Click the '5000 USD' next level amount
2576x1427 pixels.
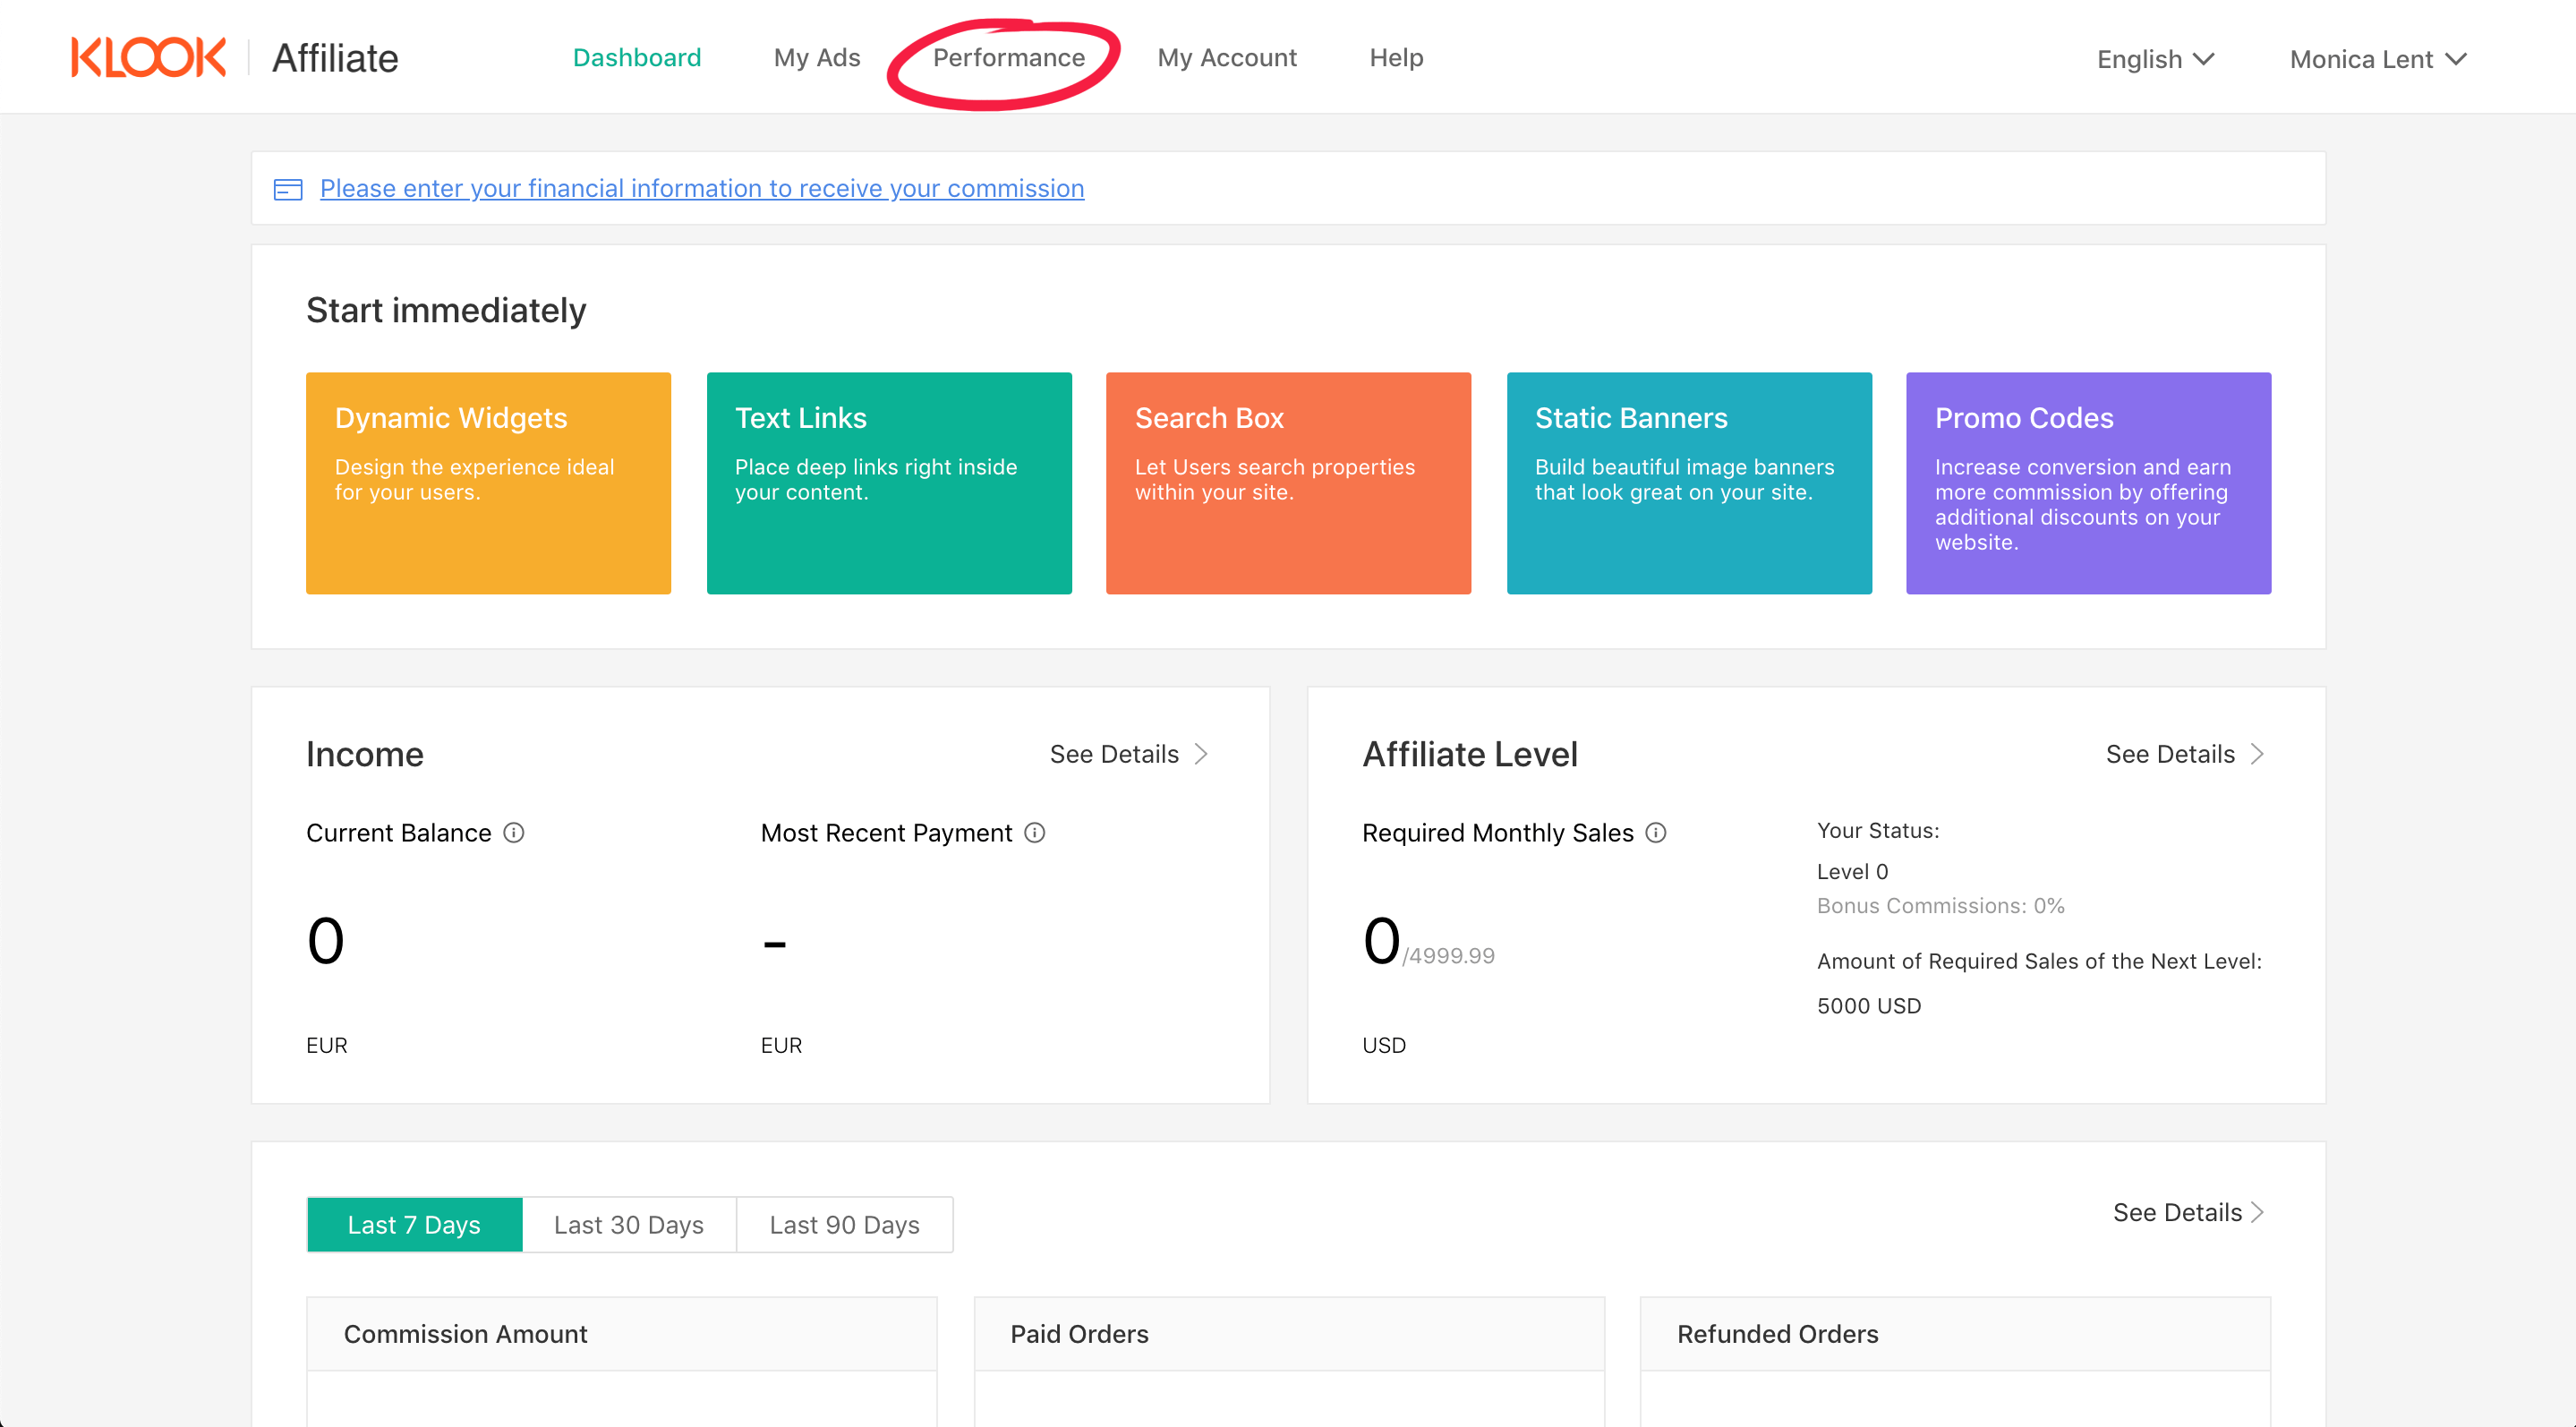(1868, 1006)
